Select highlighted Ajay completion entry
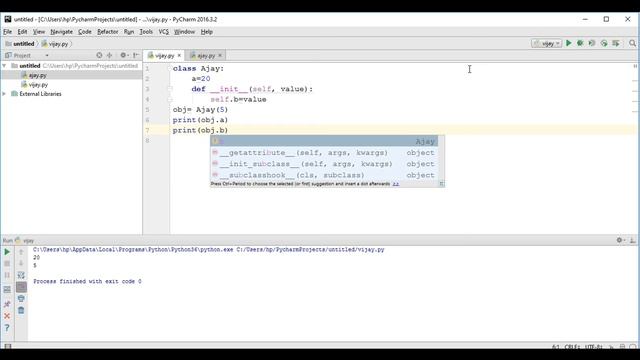The height and width of the screenshot is (360, 640). pos(324,141)
